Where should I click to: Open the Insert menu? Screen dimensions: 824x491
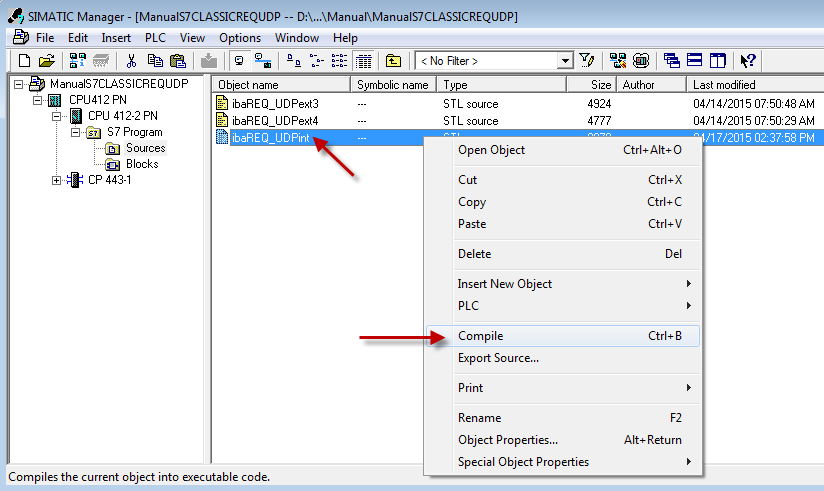[x=116, y=38]
